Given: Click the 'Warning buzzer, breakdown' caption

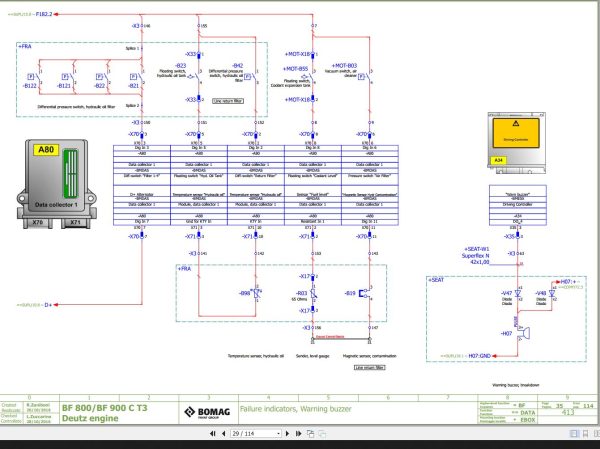Looking at the screenshot, I should 516,385.
